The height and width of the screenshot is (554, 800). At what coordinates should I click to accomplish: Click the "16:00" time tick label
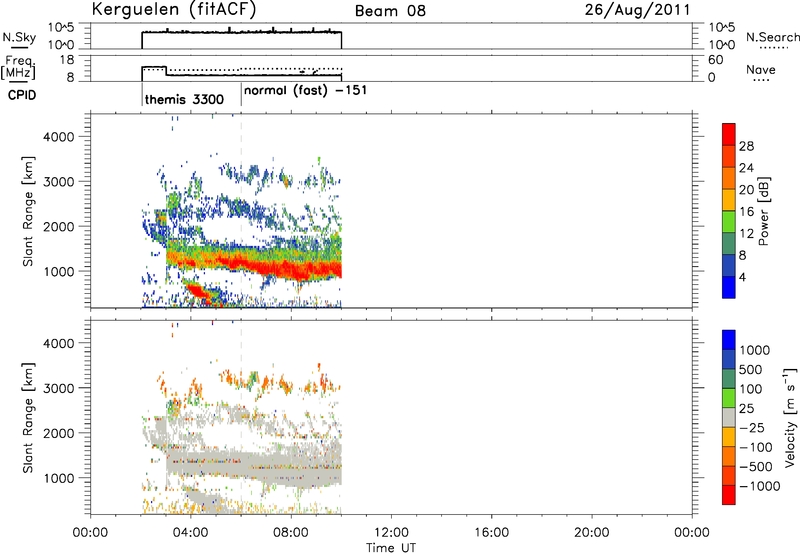[491, 533]
